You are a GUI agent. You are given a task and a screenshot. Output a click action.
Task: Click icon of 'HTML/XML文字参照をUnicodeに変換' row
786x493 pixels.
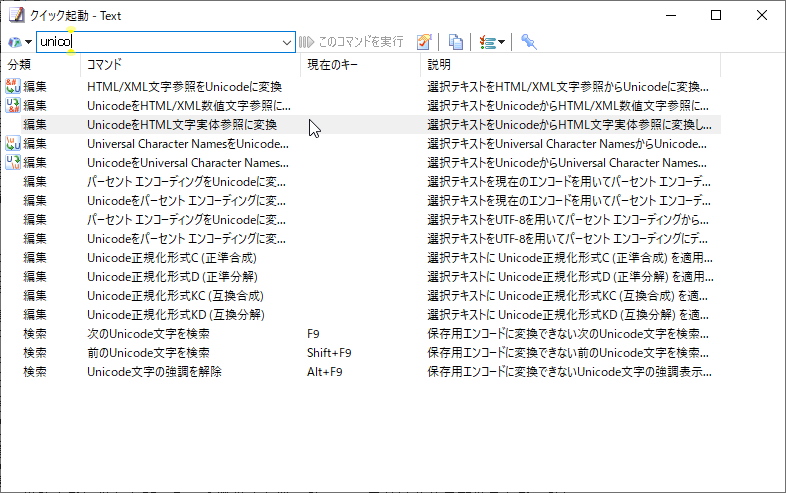pos(13,86)
